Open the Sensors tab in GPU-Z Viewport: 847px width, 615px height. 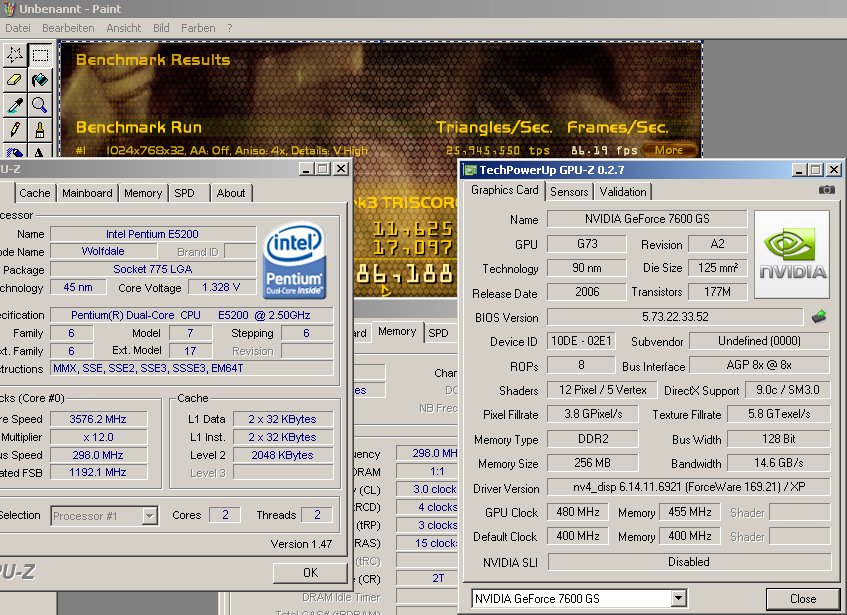pos(569,192)
